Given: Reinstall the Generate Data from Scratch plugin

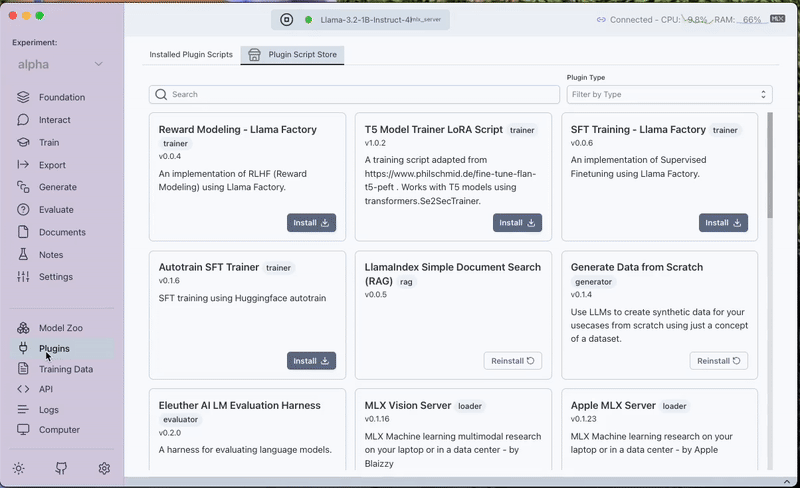Looking at the screenshot, I should point(718,361).
